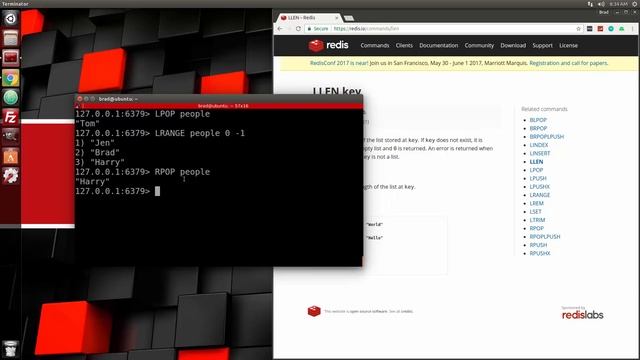Open the Files manager in the launcher
This screenshot has height=360, width=640.
click(x=10, y=38)
